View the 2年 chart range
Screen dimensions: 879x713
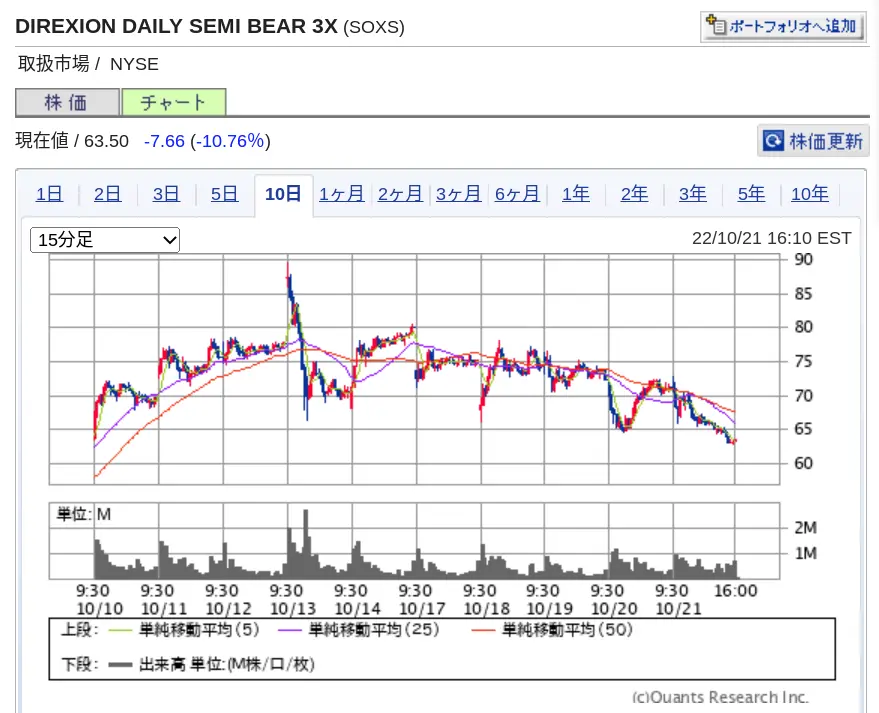[634, 194]
